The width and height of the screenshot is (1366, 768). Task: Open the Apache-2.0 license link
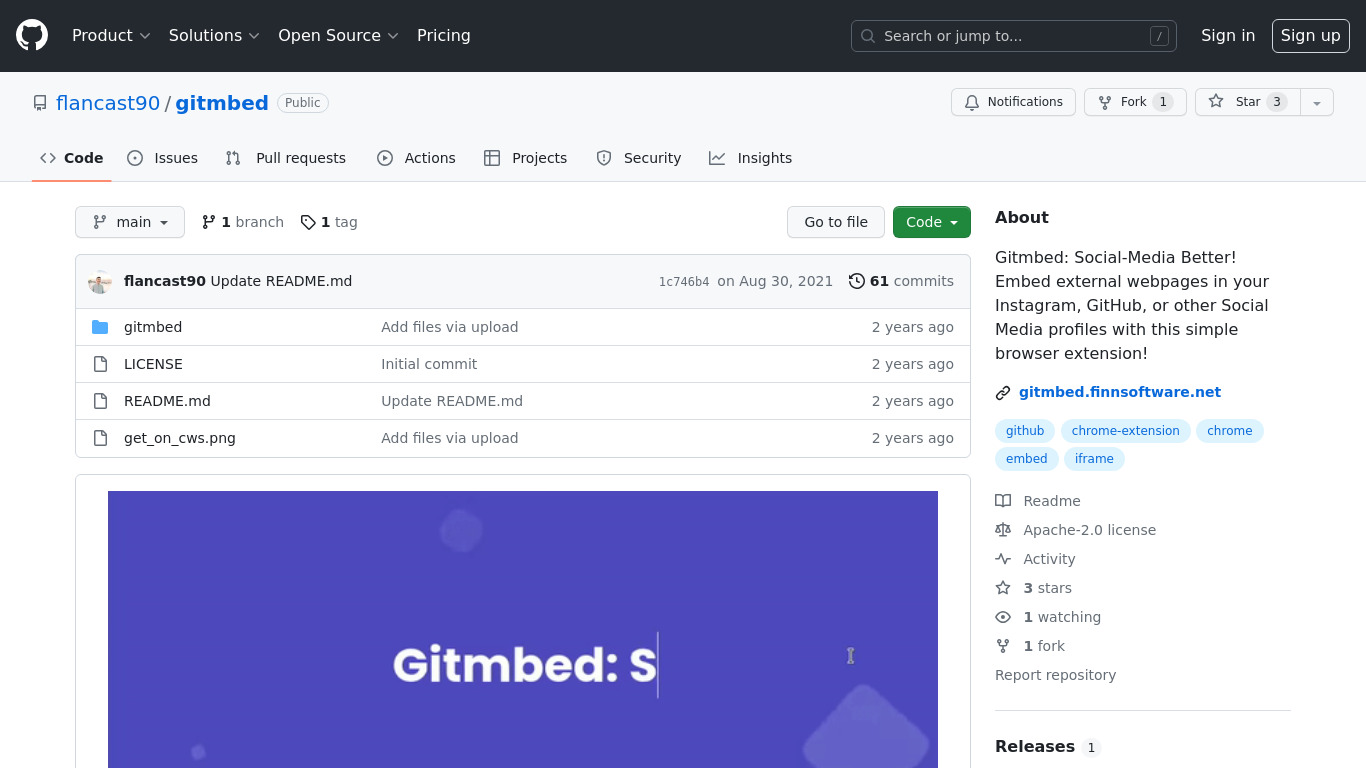(x=1076, y=530)
